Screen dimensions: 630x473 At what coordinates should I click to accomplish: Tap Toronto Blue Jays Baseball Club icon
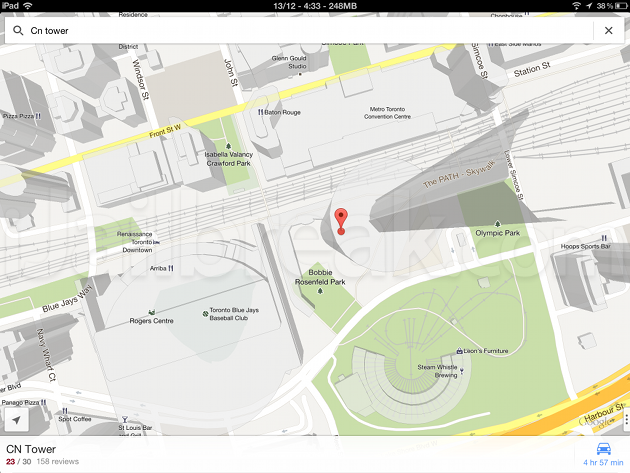[x=205, y=313]
